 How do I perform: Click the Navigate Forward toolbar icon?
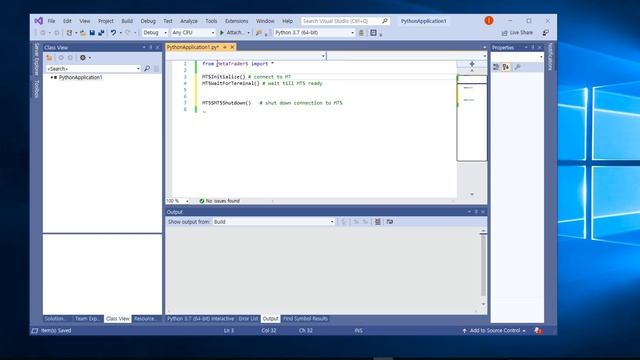(57, 33)
